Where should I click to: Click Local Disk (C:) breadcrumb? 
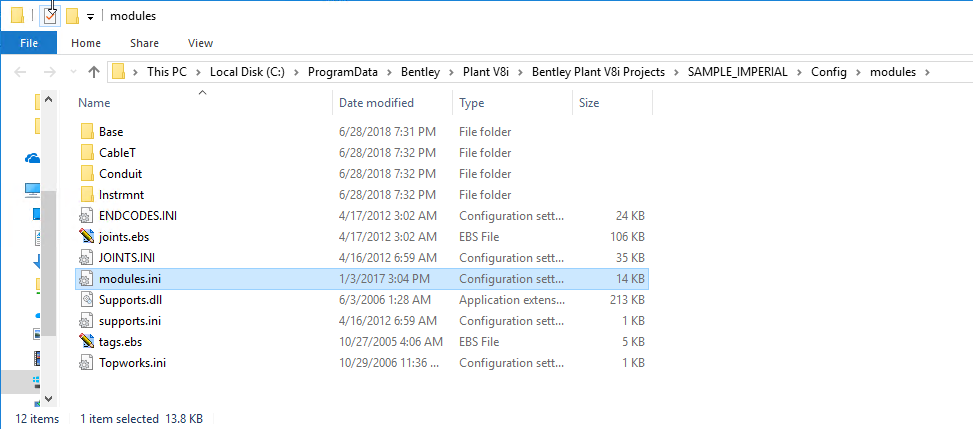247,72
